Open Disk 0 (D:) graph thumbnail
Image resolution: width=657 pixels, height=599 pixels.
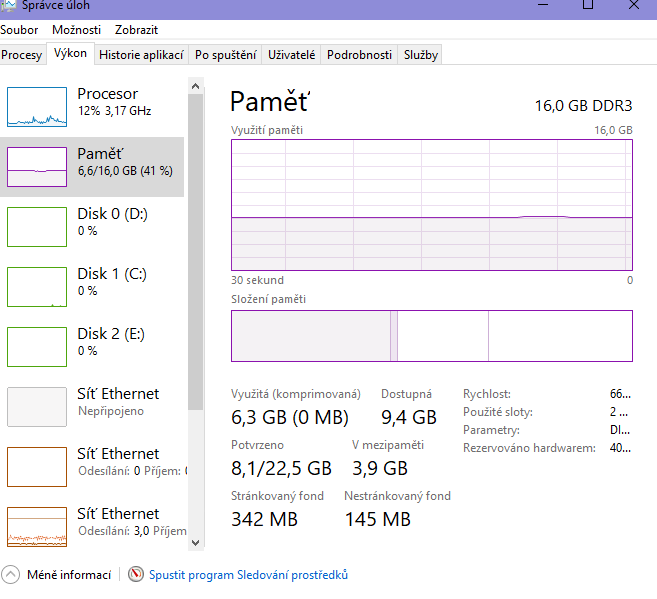click(x=36, y=226)
